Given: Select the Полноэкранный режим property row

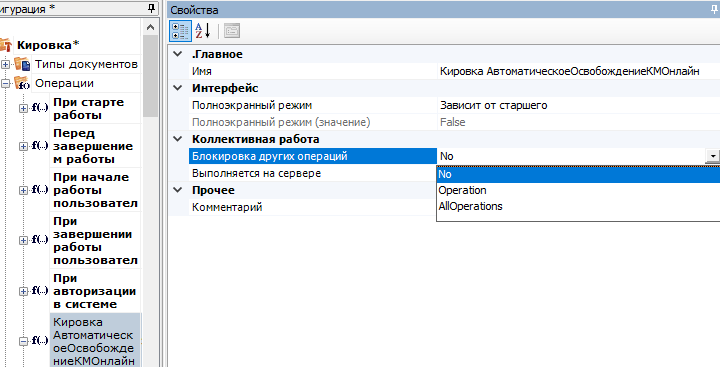Looking at the screenshot, I should pos(313,105).
